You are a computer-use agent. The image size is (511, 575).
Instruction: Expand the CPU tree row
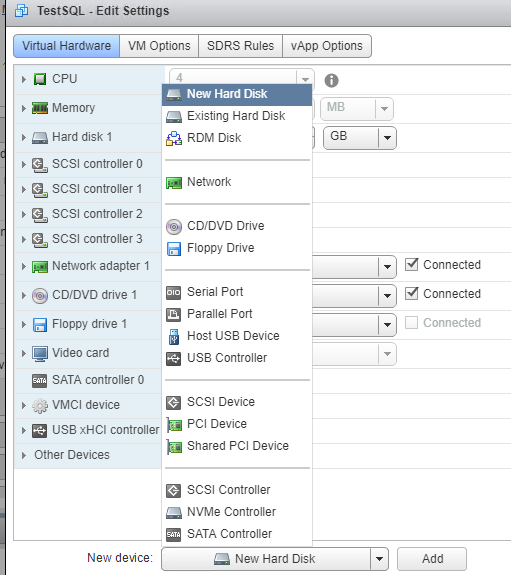24,79
